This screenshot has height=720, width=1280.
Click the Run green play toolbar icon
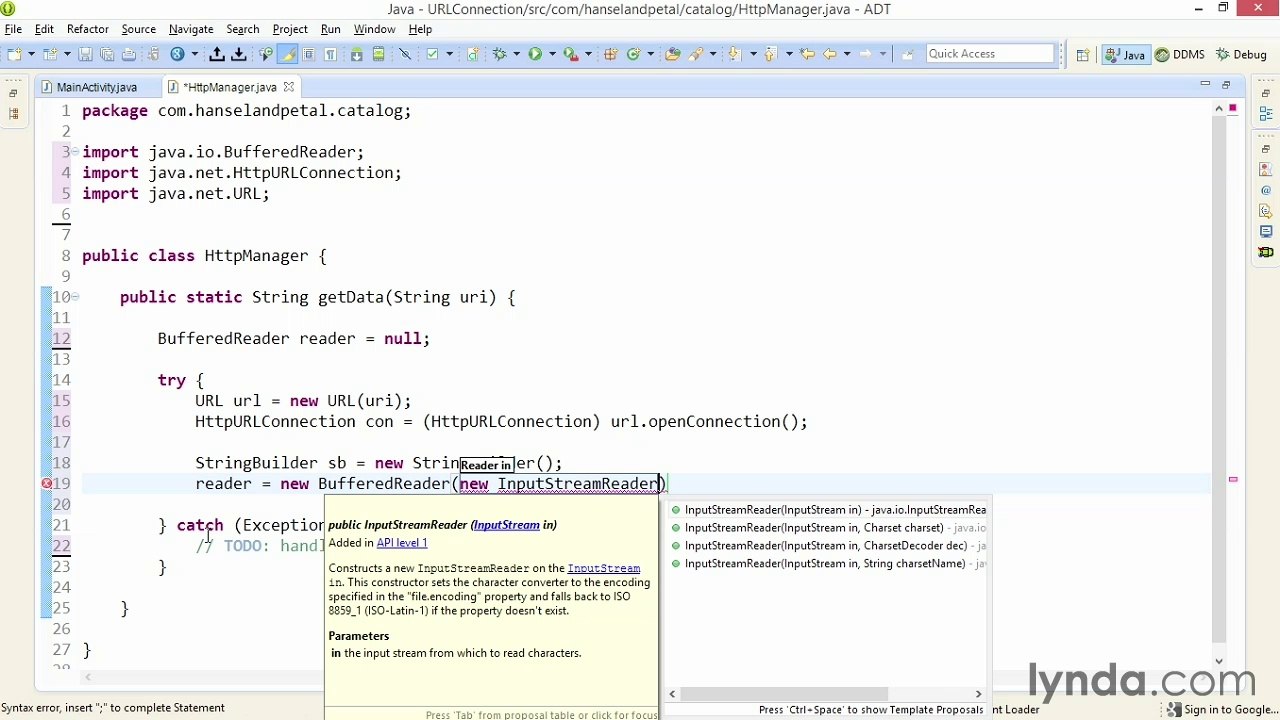[x=535, y=54]
